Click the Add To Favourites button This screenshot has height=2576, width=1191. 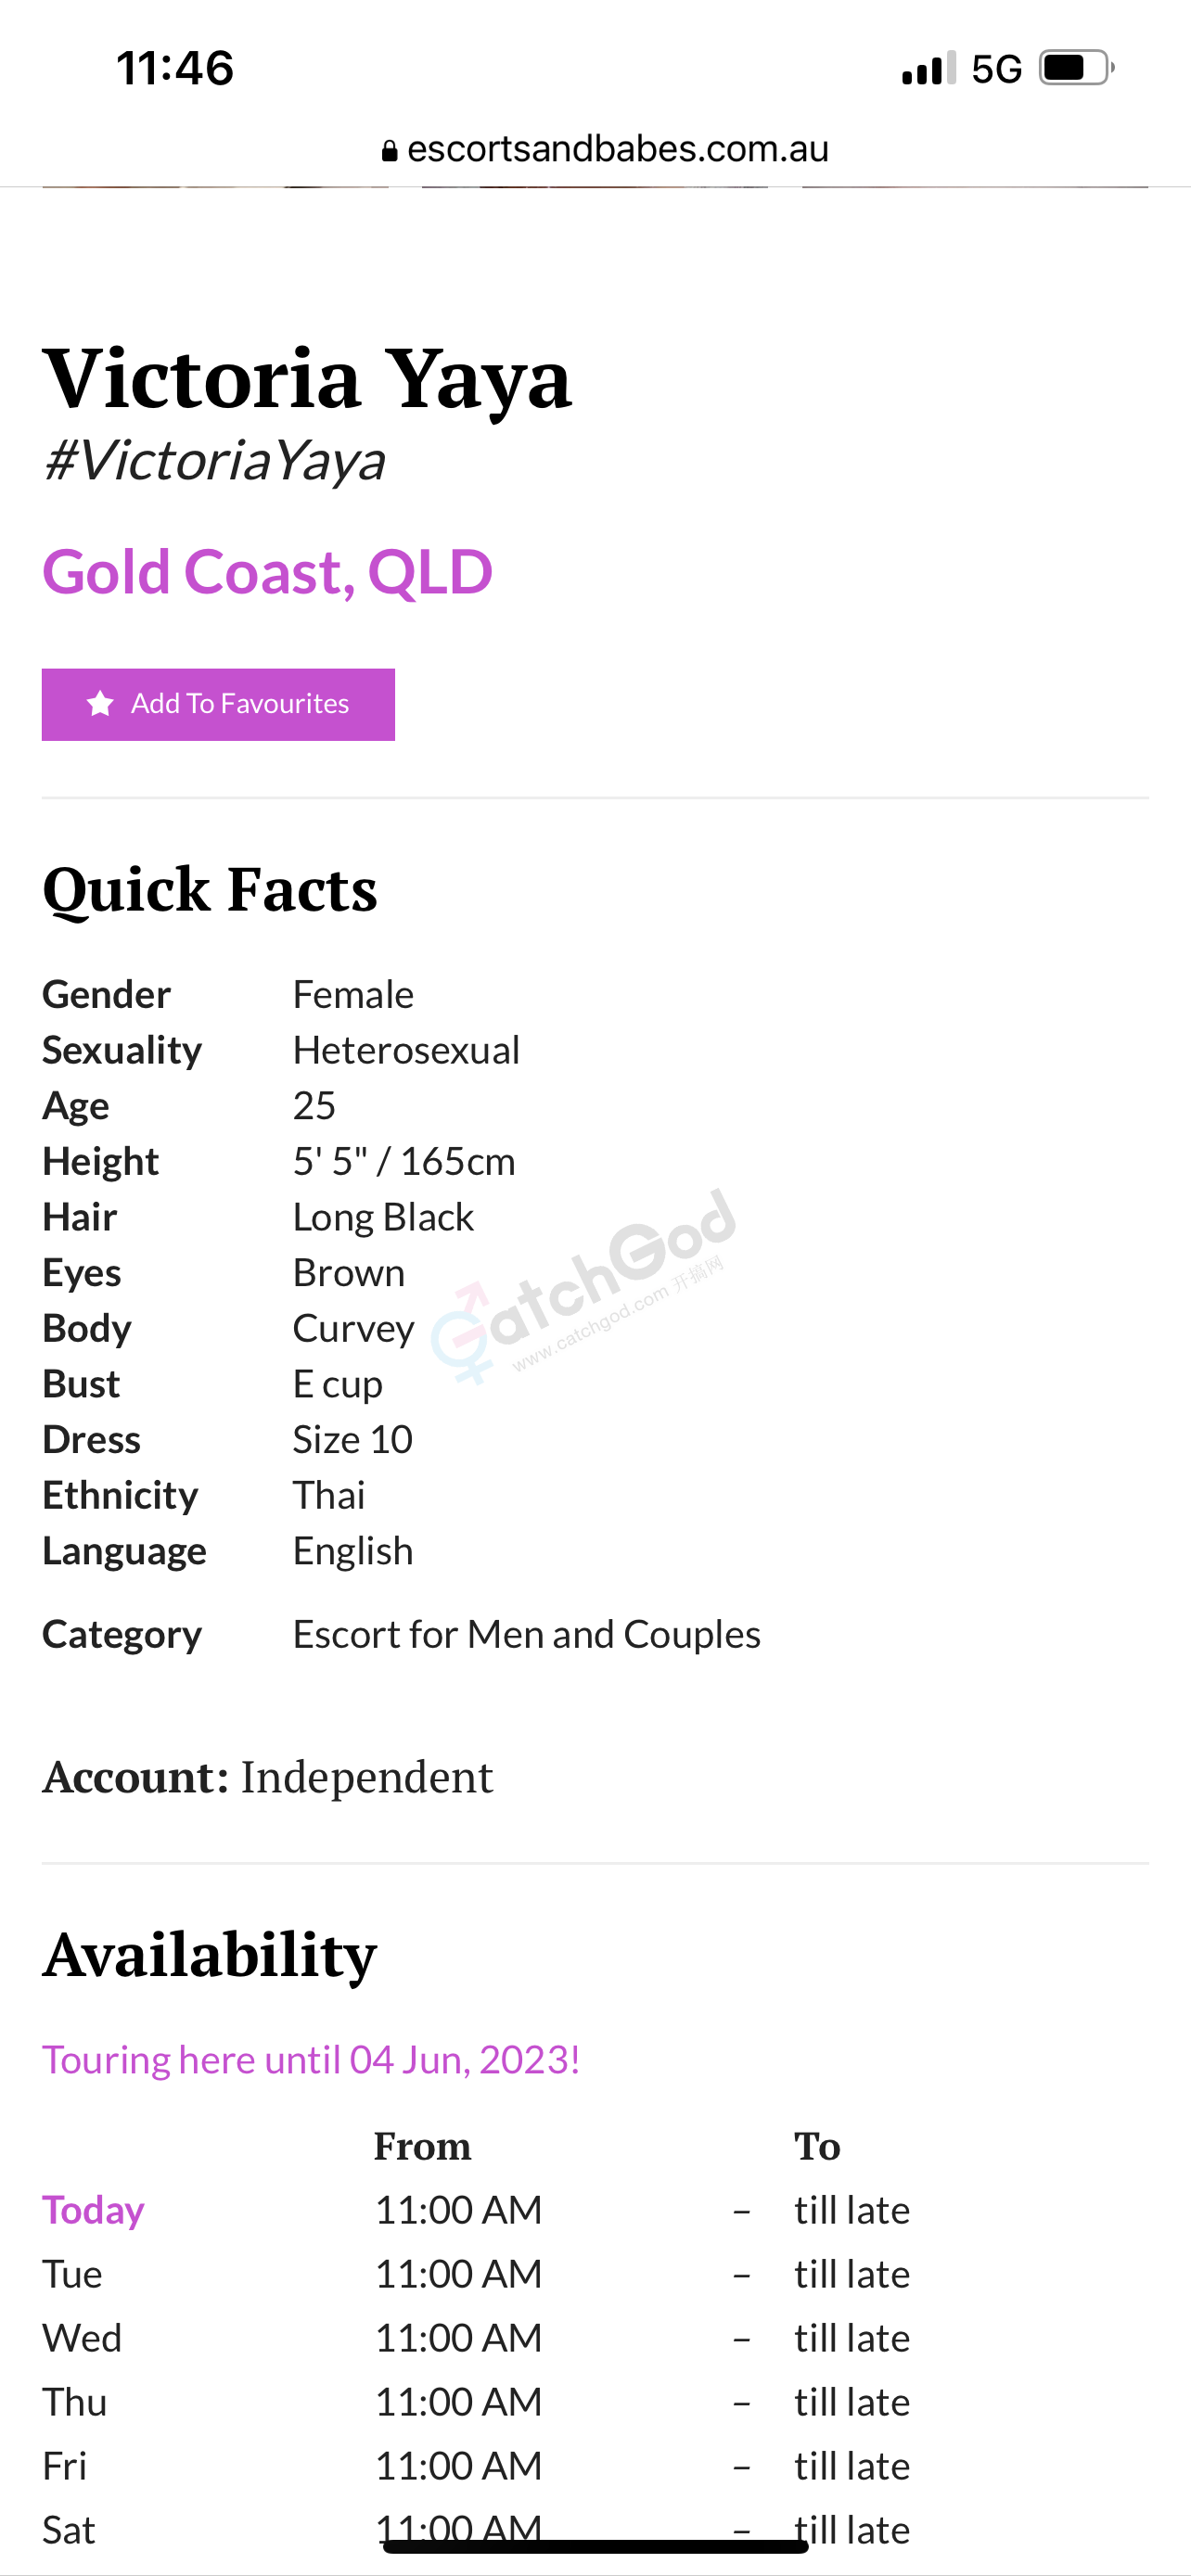[x=218, y=704]
